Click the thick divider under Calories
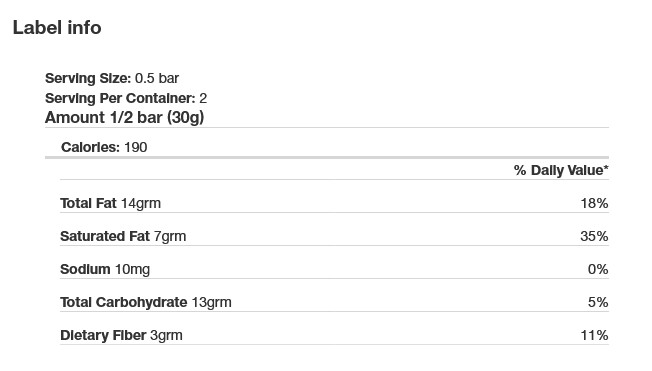The height and width of the screenshot is (371, 652). [x=327, y=158]
